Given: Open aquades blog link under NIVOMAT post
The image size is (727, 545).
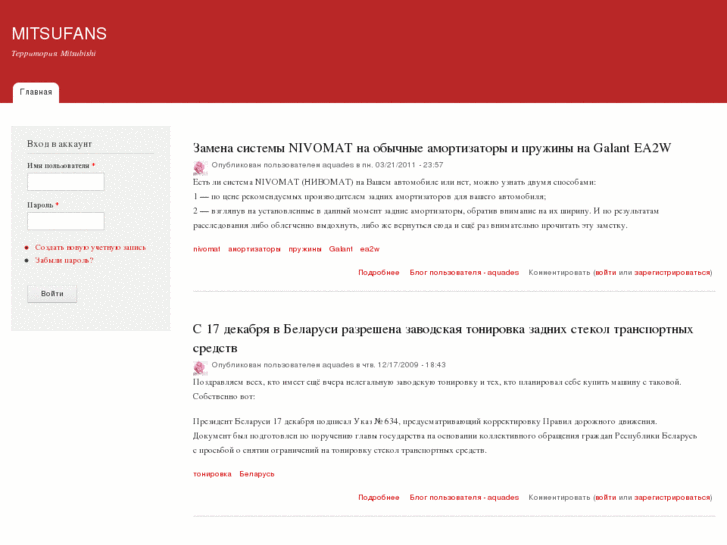Looking at the screenshot, I should [464, 272].
